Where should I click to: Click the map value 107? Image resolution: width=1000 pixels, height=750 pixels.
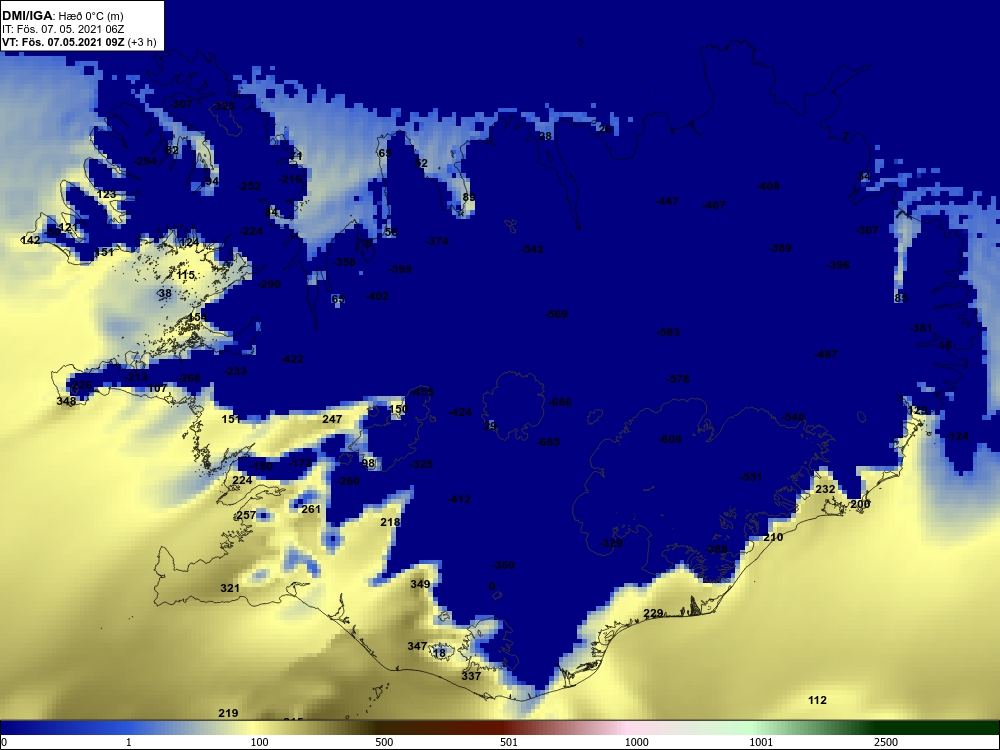point(157,388)
